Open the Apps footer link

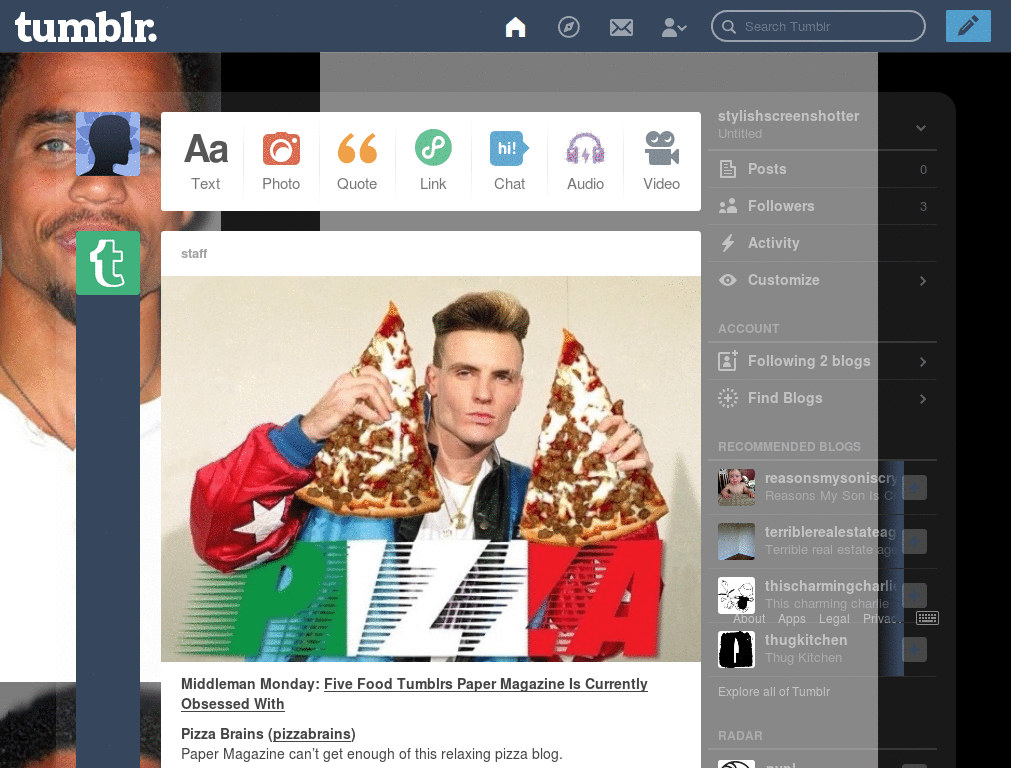click(792, 618)
